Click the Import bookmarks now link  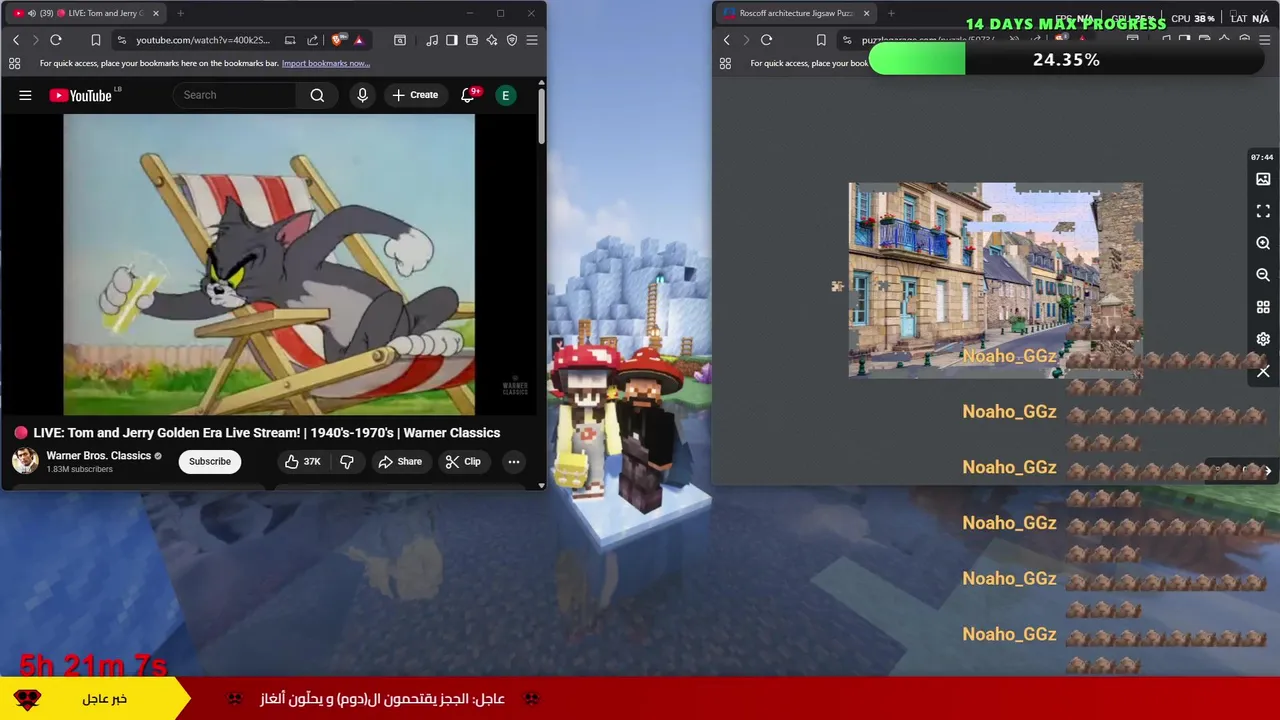tap(326, 63)
